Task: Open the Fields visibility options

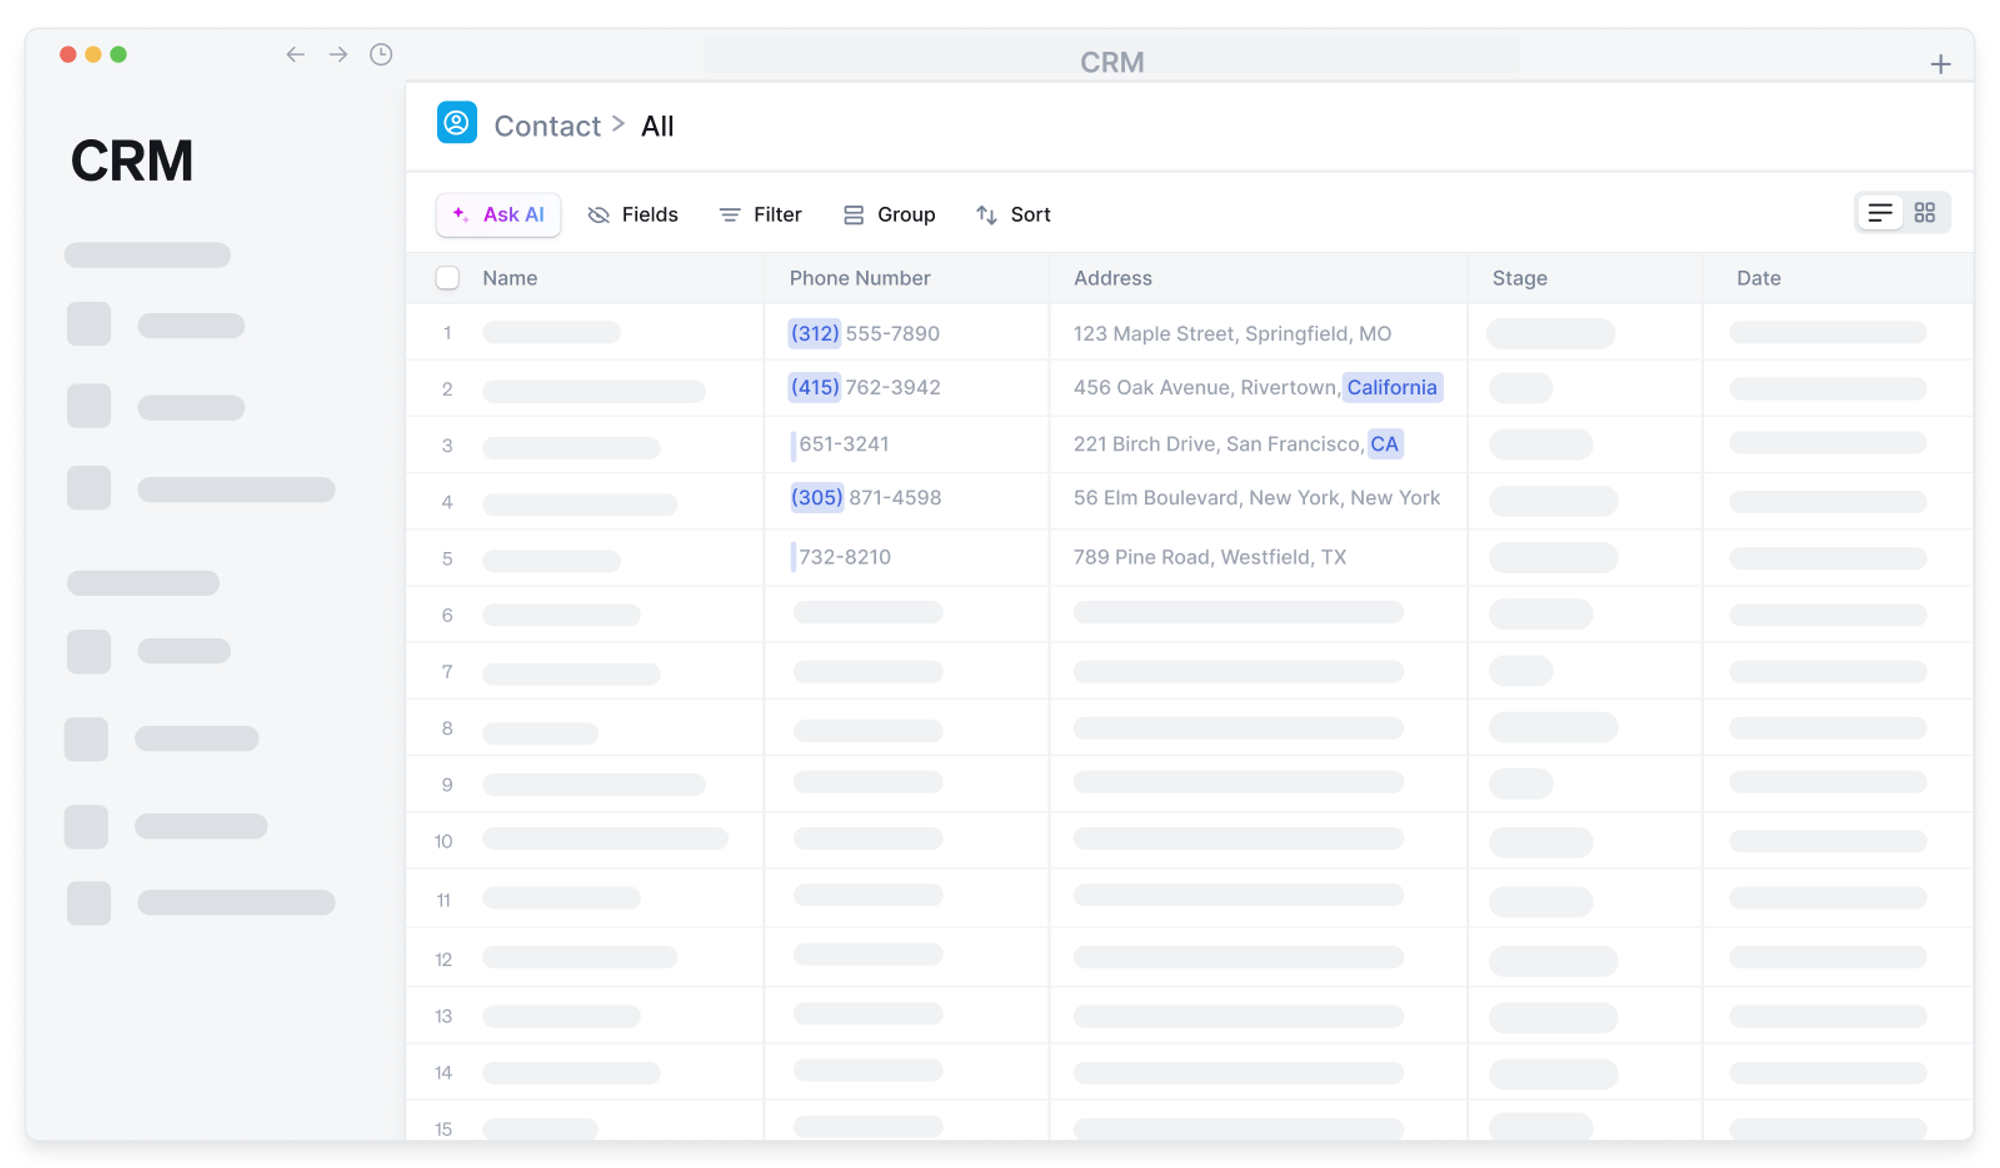Action: tap(633, 215)
